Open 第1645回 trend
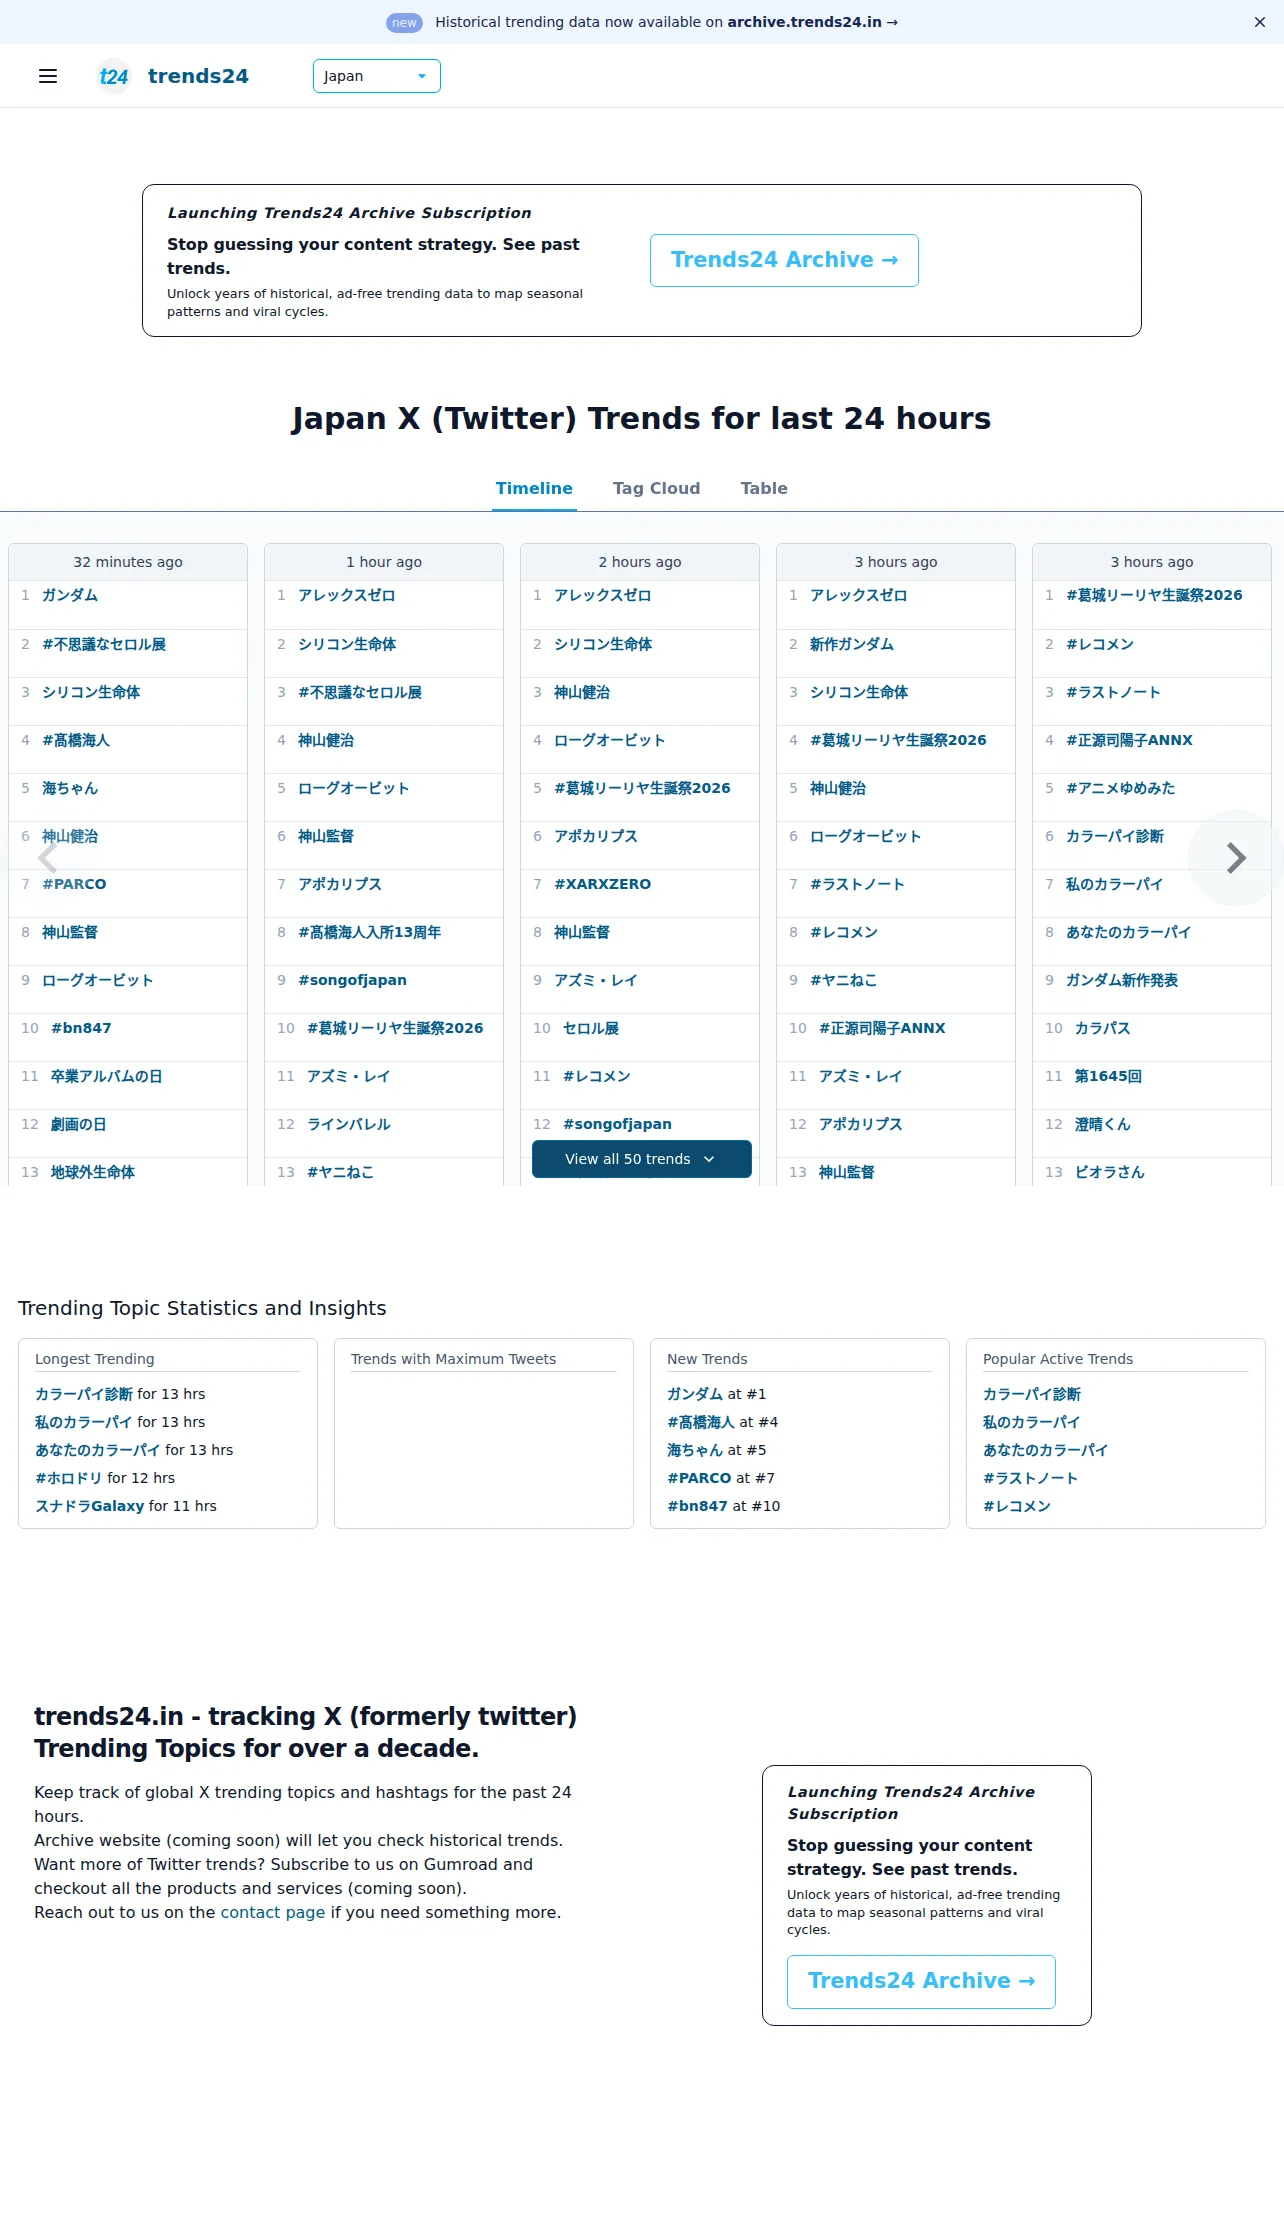The width and height of the screenshot is (1284, 2218). [x=1108, y=1077]
